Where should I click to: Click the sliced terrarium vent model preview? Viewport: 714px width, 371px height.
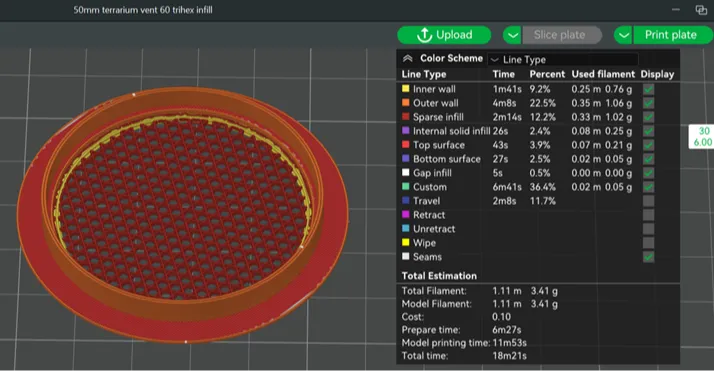click(183, 214)
